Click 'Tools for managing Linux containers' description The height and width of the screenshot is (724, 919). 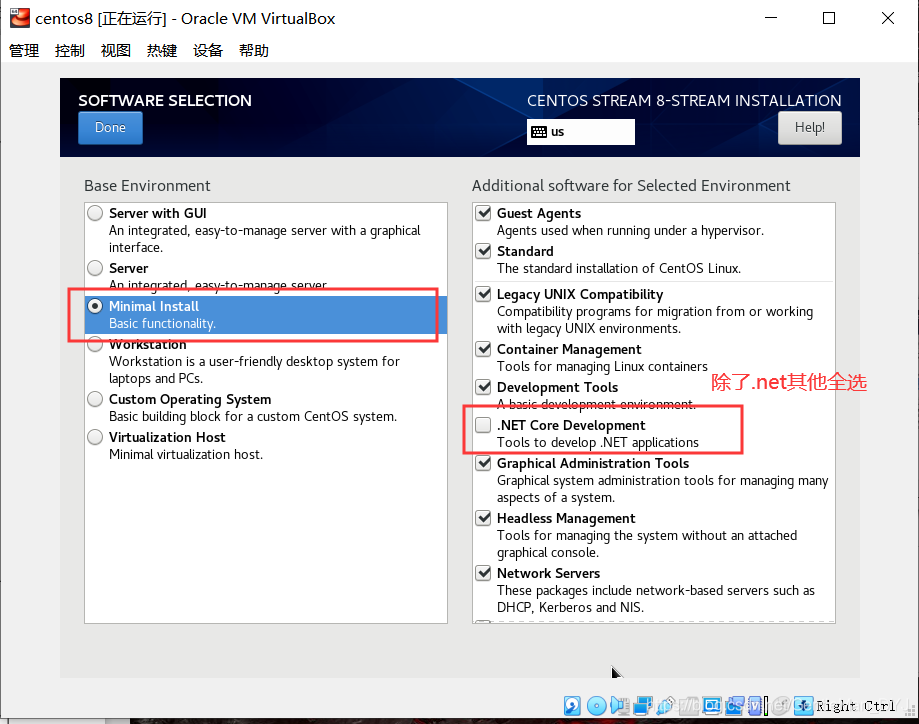pyautogui.click(x=603, y=366)
